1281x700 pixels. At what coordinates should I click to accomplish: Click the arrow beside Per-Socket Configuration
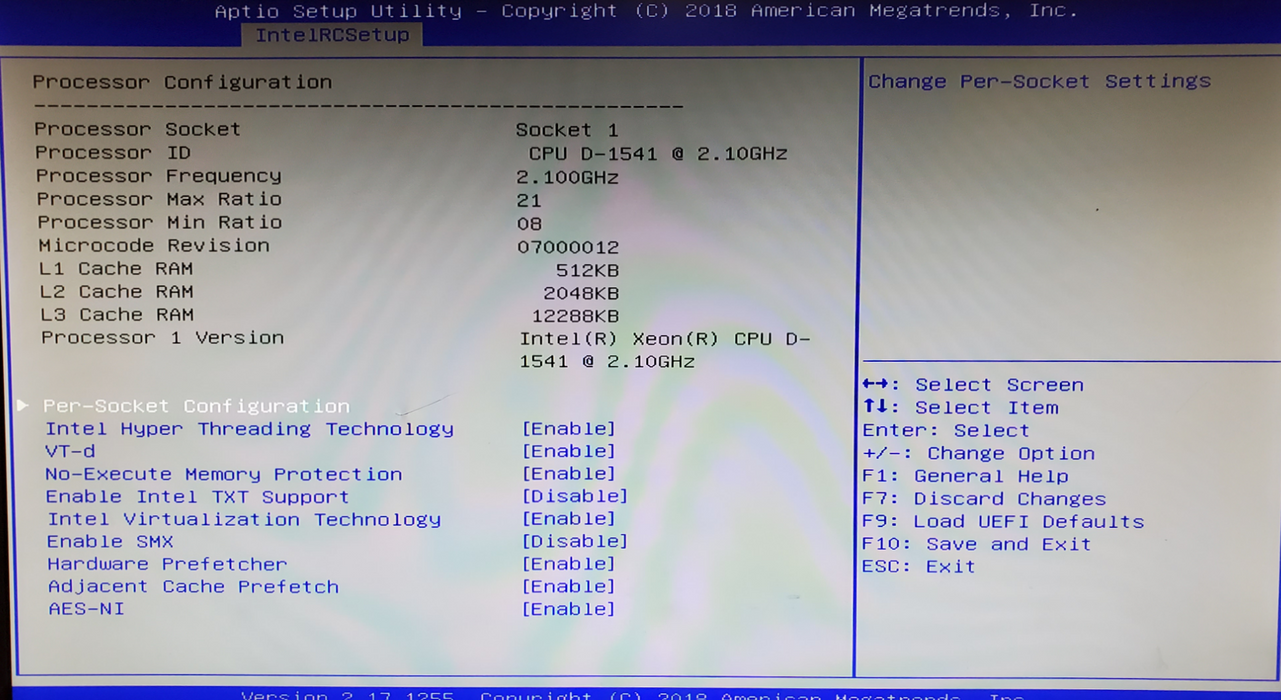coord(22,405)
